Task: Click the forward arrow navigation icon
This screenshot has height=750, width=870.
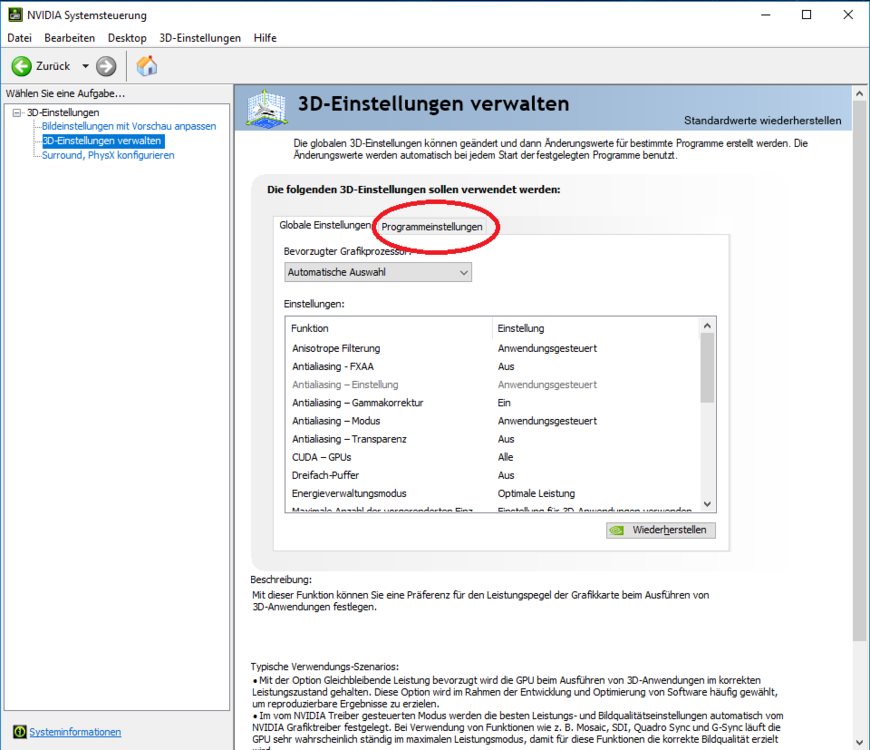Action: (106, 66)
